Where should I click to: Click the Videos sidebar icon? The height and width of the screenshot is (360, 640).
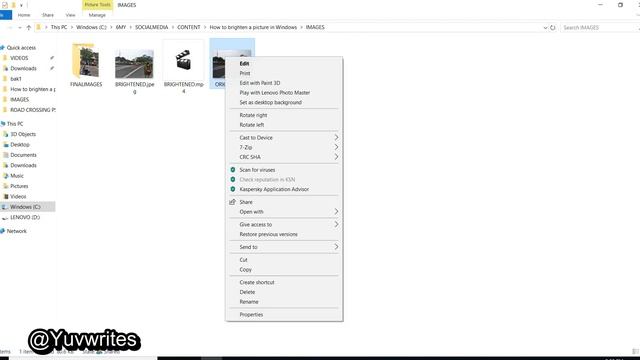(x=6, y=197)
